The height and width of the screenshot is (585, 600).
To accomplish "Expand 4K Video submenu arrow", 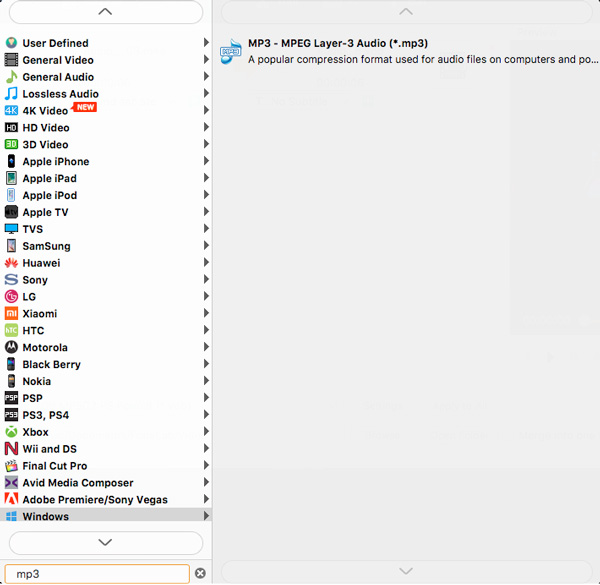I will coord(206,110).
